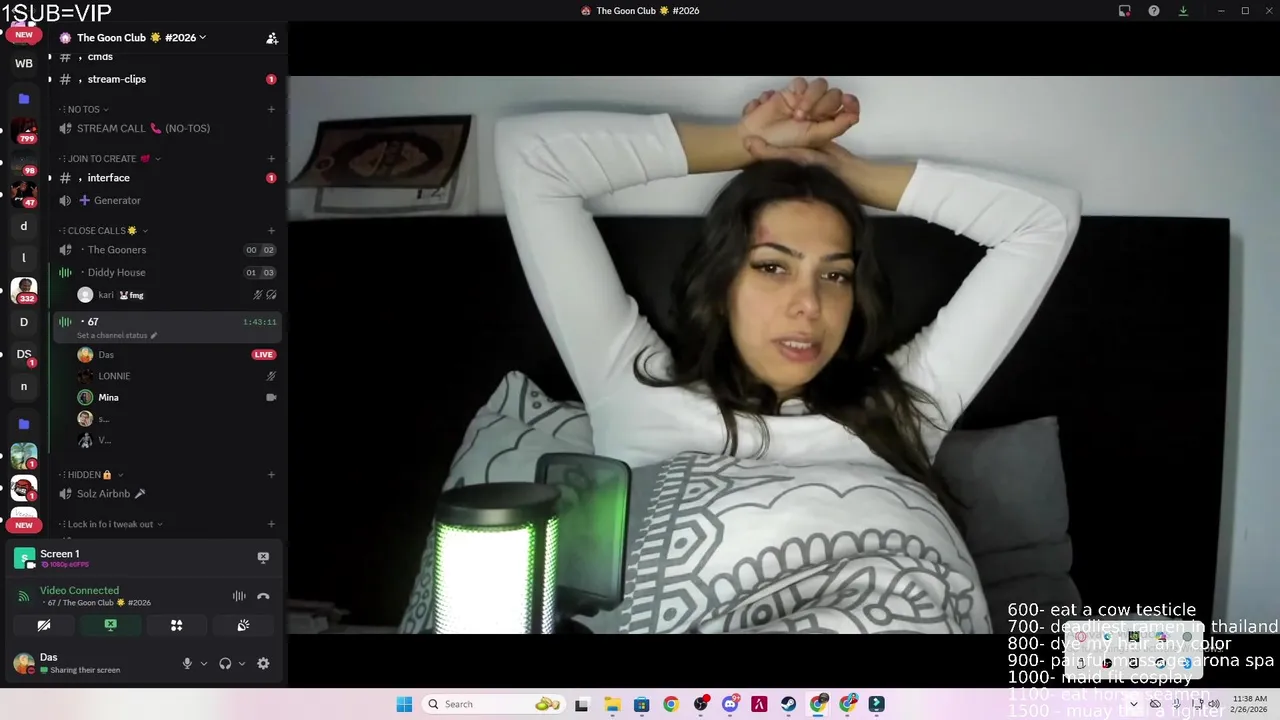Open the stream-clips text channel
This screenshot has height=720, width=1280.
[117, 79]
